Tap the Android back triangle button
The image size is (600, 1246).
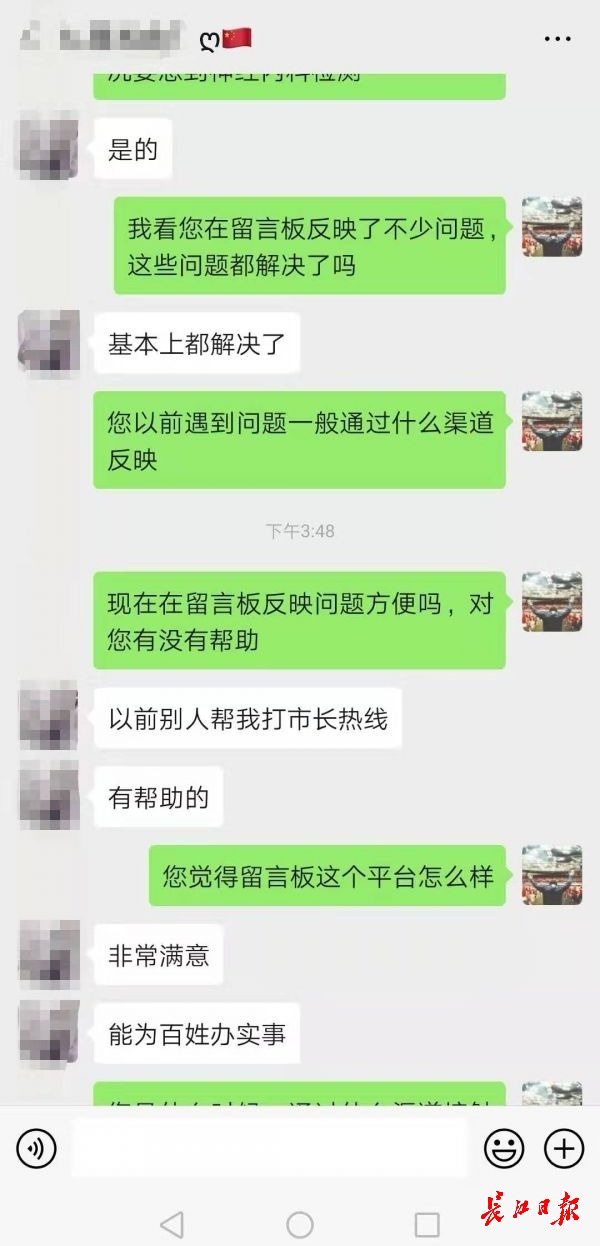pos(172,1224)
